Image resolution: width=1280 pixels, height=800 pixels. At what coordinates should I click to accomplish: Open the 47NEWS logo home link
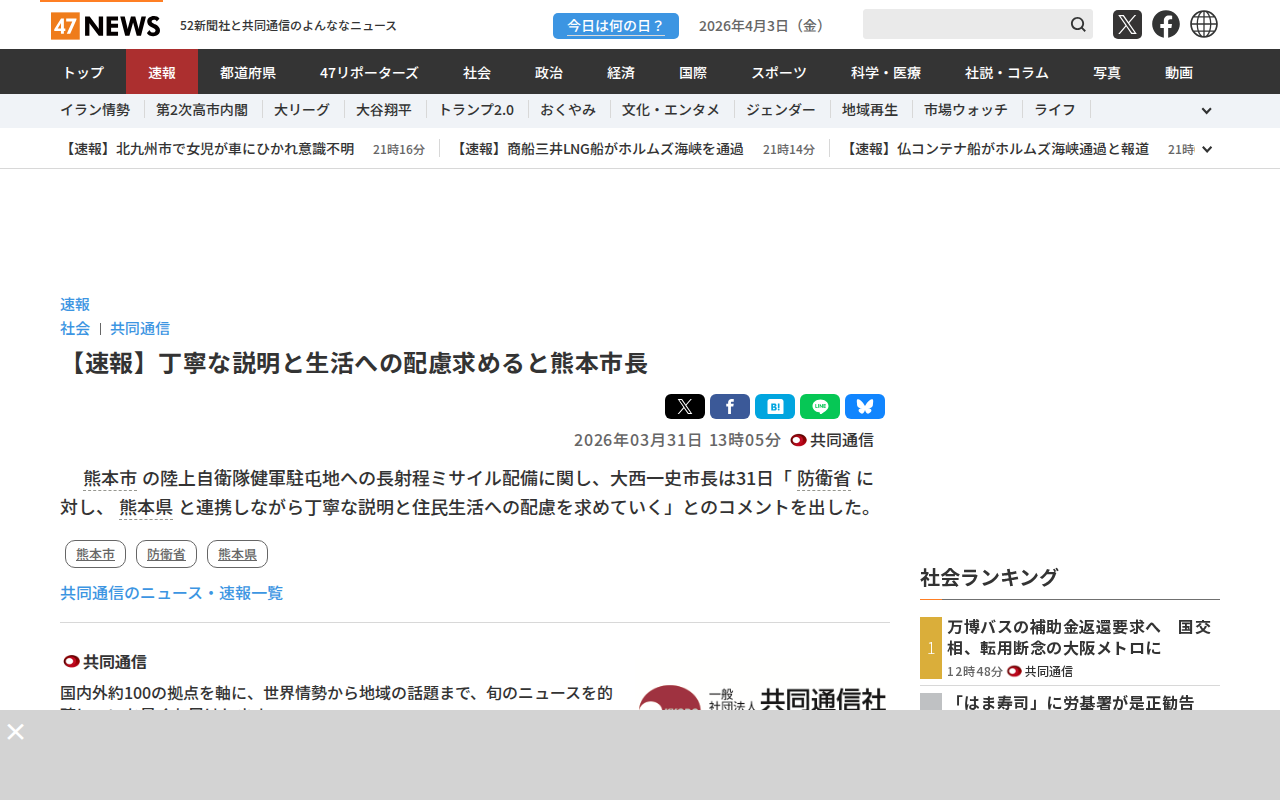point(106,25)
